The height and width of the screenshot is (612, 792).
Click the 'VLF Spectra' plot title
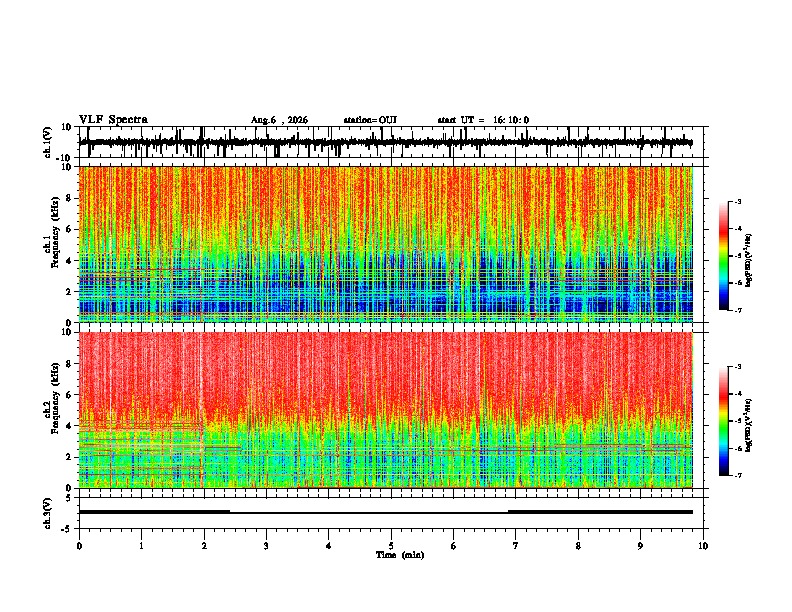point(113,119)
